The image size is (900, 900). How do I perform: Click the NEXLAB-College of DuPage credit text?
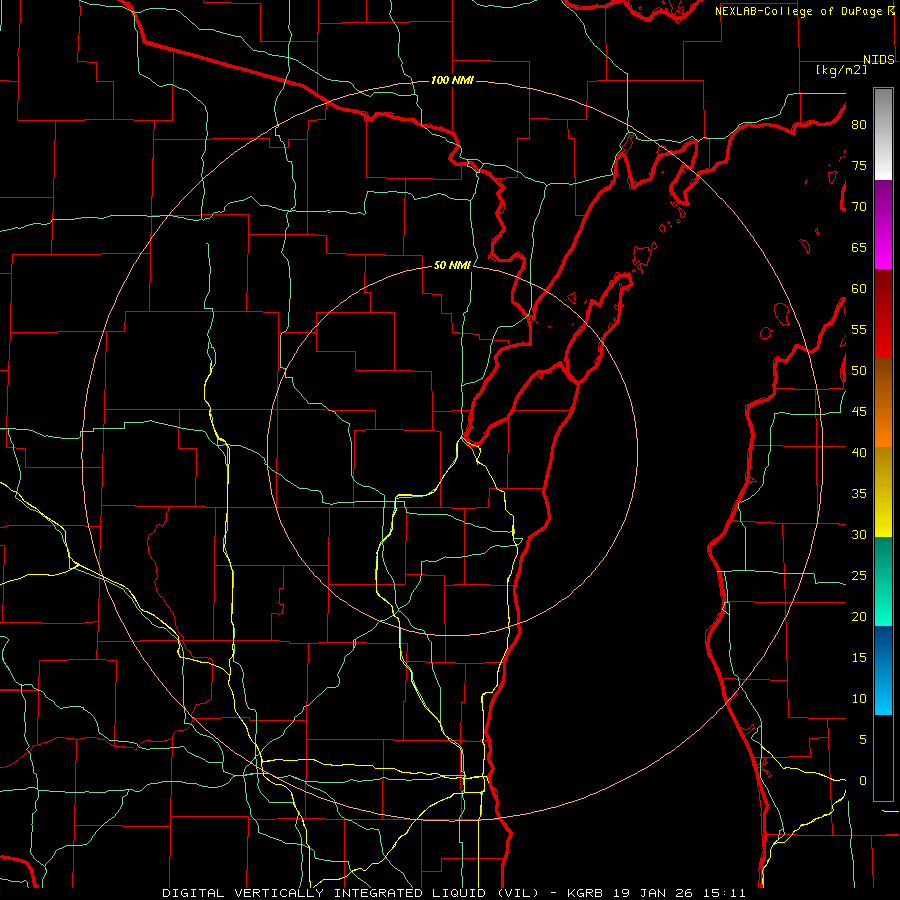(804, 11)
